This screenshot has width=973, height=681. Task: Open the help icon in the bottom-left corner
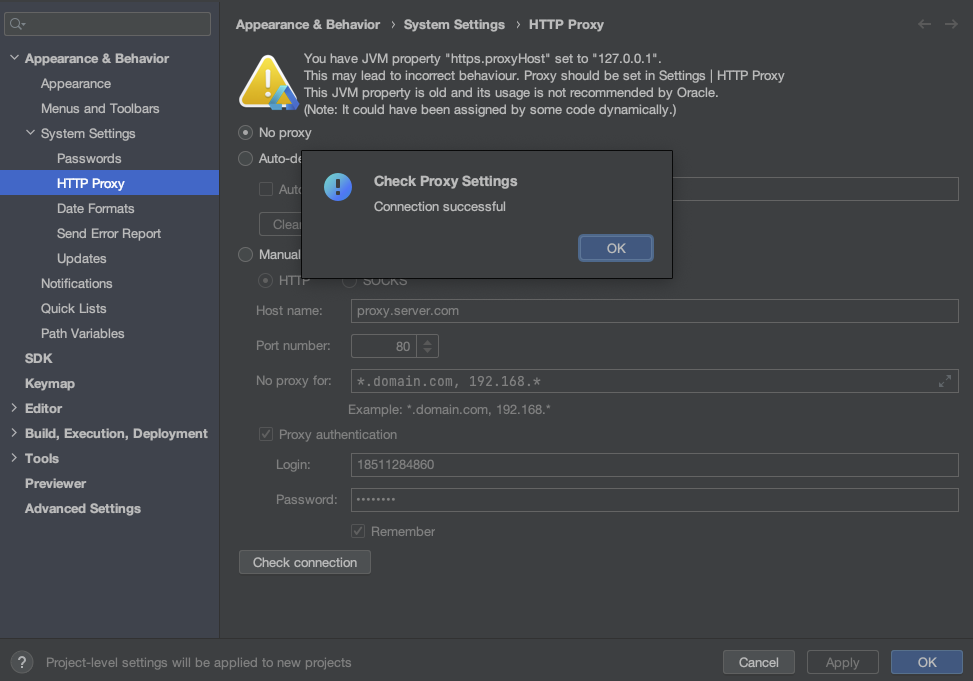(x=21, y=662)
